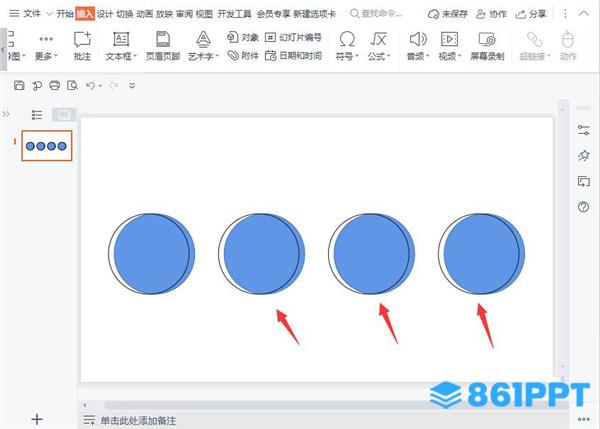Switch to the 开始 tab
Screen dimensions: 600x429
pyautogui.click(x=65, y=14)
